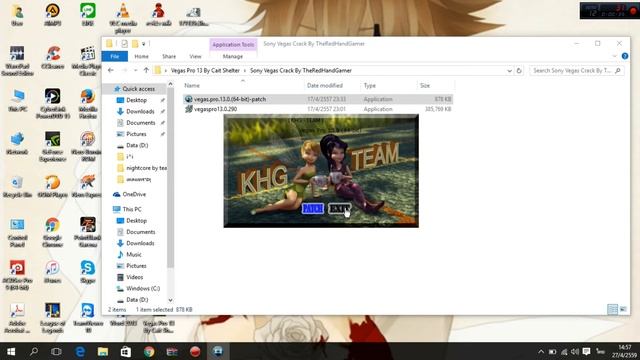This screenshot has height=360, width=640.
Task: Switch to large thumbnails view icon
Action: pos(623,309)
